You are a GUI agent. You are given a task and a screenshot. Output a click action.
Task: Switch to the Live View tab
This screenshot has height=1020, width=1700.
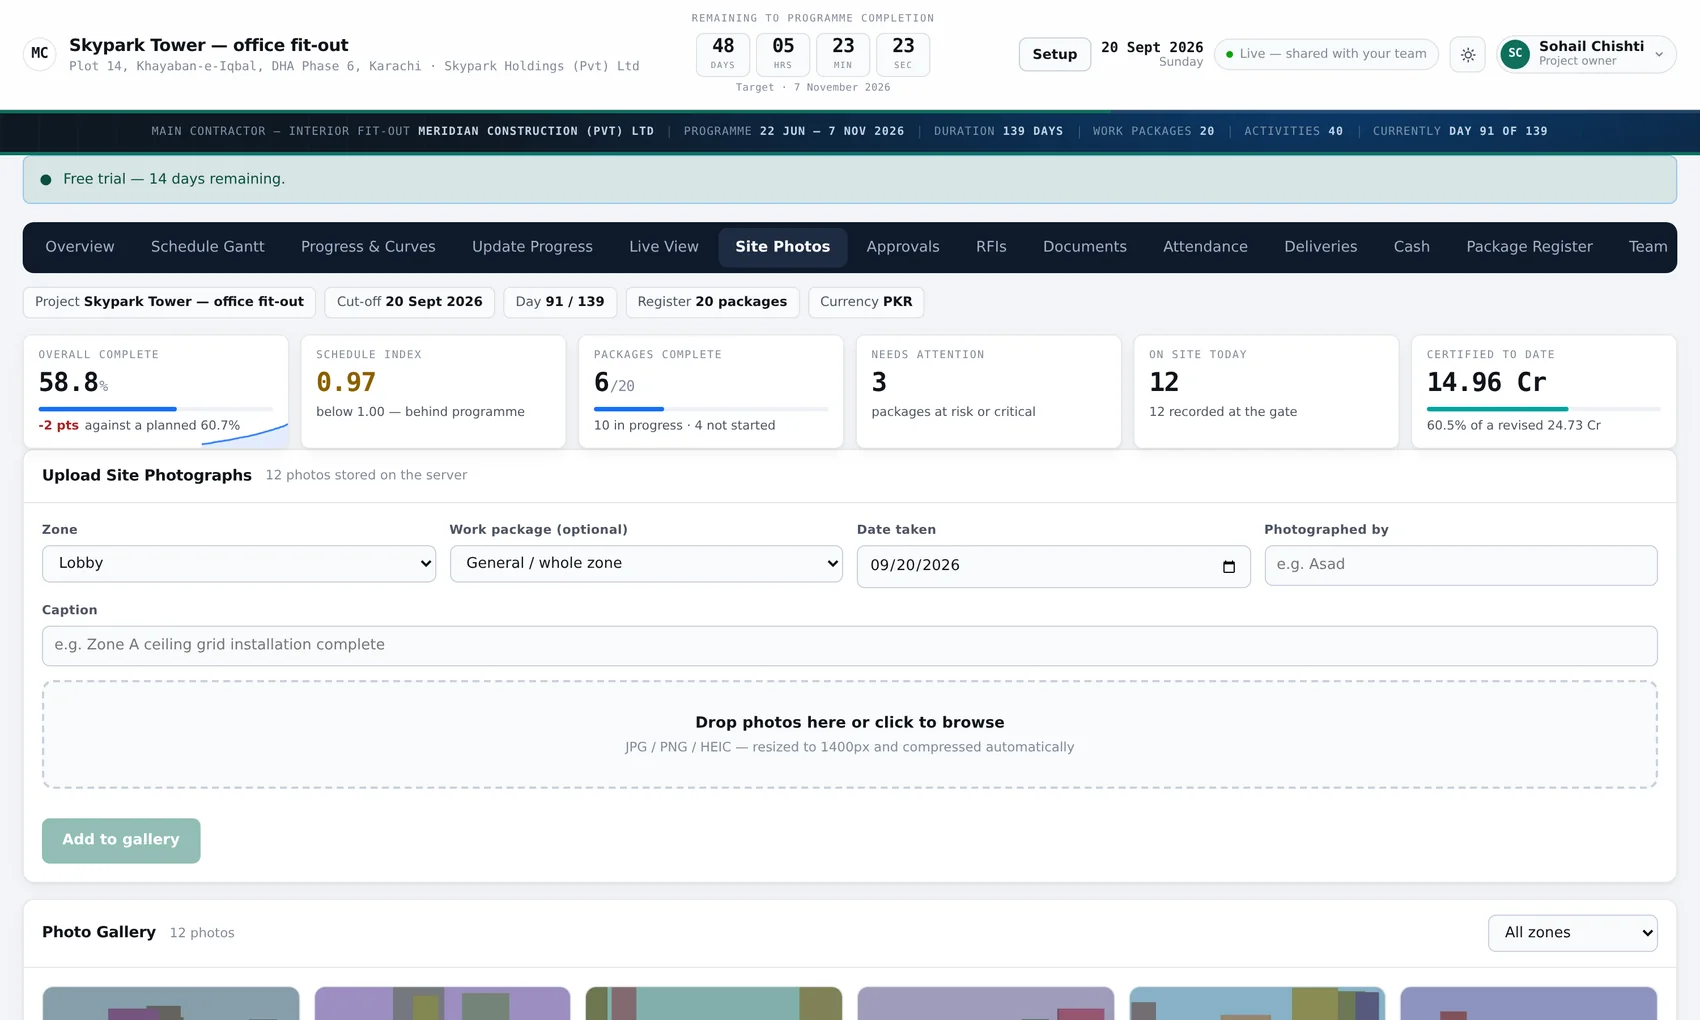[664, 247]
